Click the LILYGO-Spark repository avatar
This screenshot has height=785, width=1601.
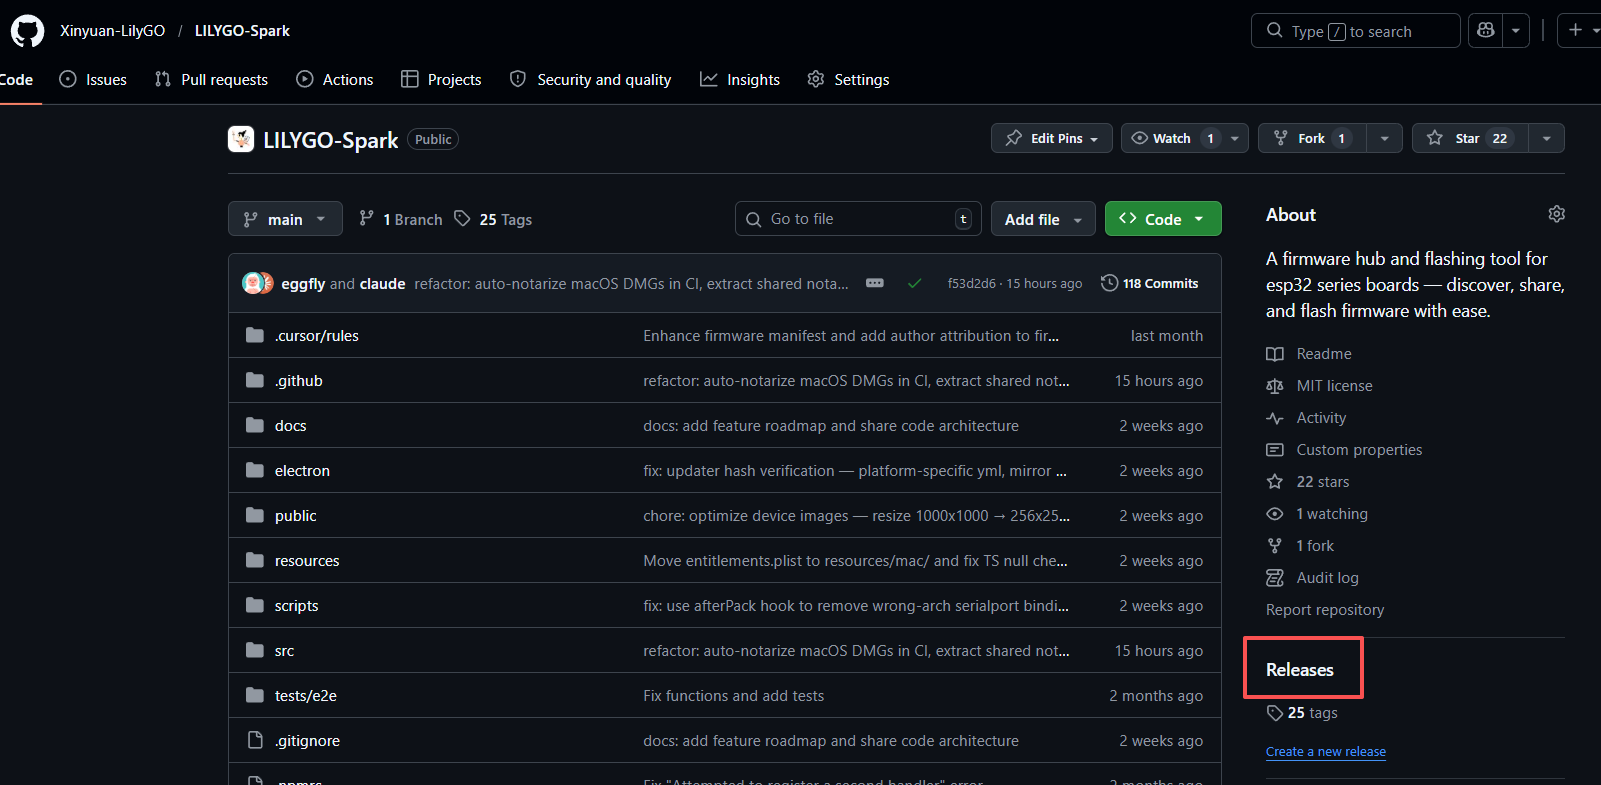[241, 139]
